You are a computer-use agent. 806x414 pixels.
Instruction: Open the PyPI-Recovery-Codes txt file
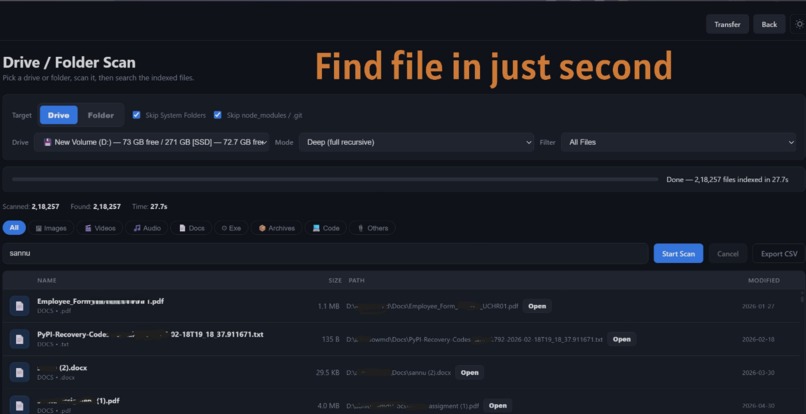[621, 339]
